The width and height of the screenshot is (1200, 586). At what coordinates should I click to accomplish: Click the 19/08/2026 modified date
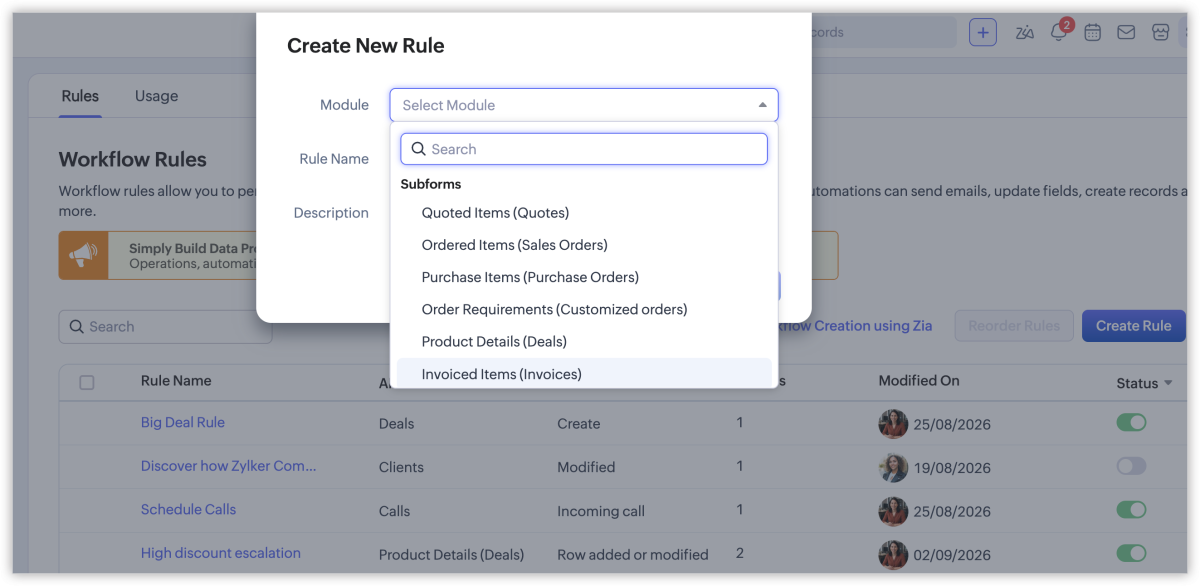pyautogui.click(x=951, y=467)
